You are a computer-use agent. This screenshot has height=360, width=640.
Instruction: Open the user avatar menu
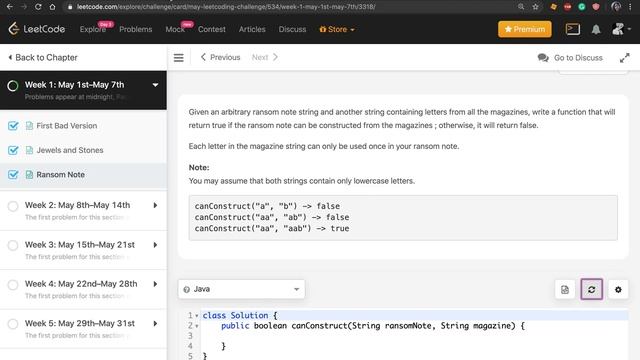click(621, 29)
